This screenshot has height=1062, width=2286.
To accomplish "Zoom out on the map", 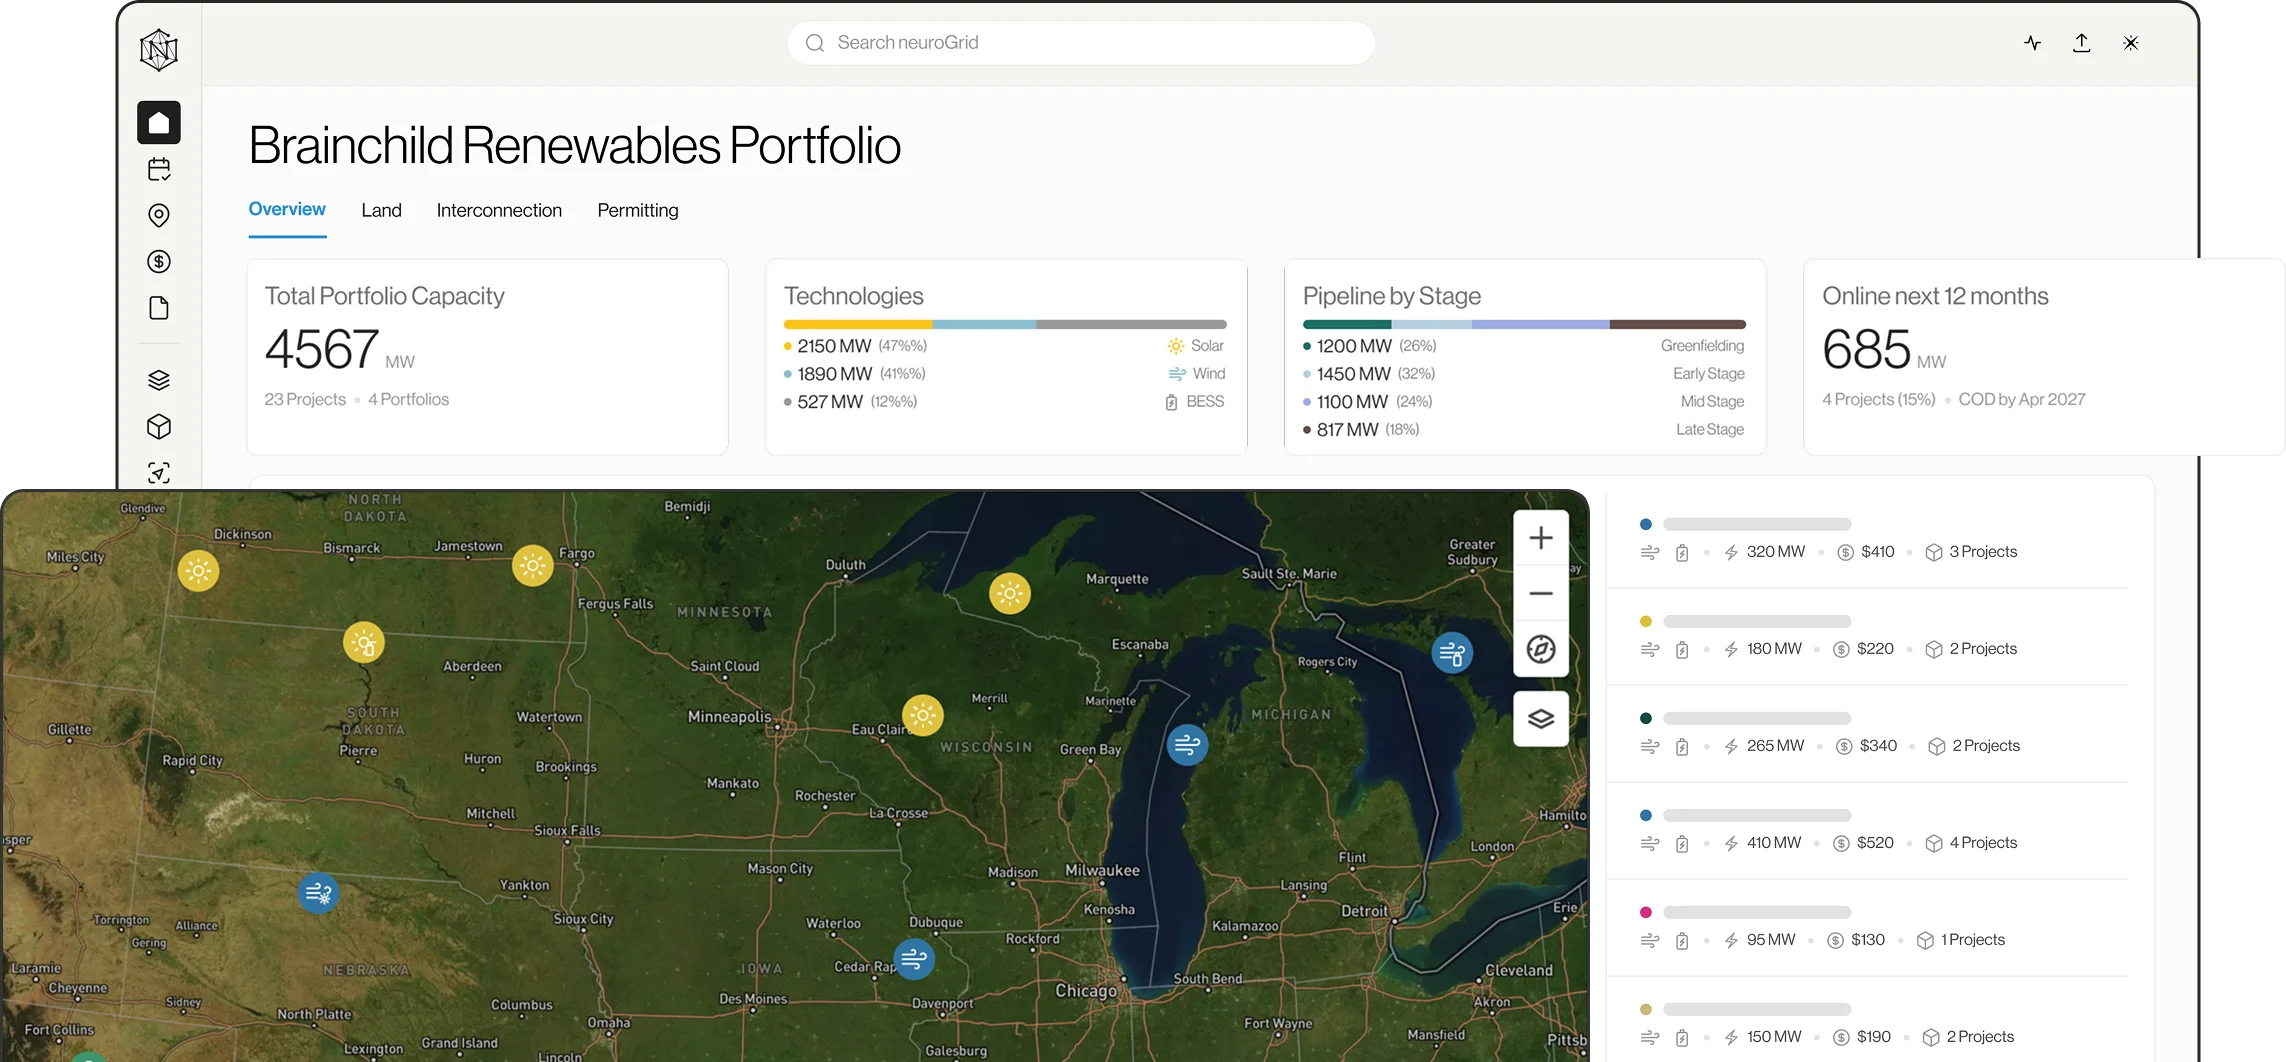I will click(x=1541, y=593).
